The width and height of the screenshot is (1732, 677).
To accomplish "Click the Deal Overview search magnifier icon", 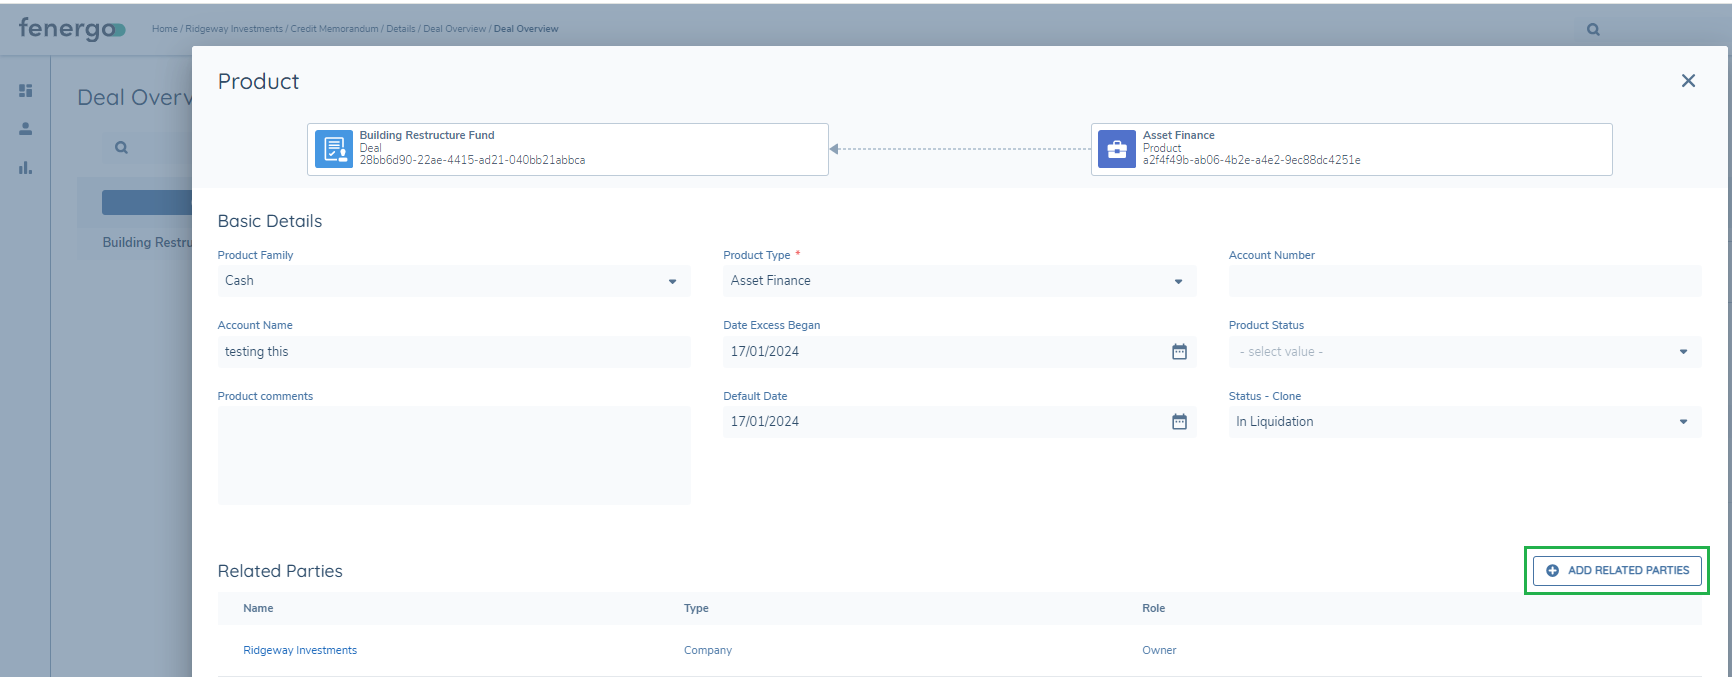I will coord(121,148).
